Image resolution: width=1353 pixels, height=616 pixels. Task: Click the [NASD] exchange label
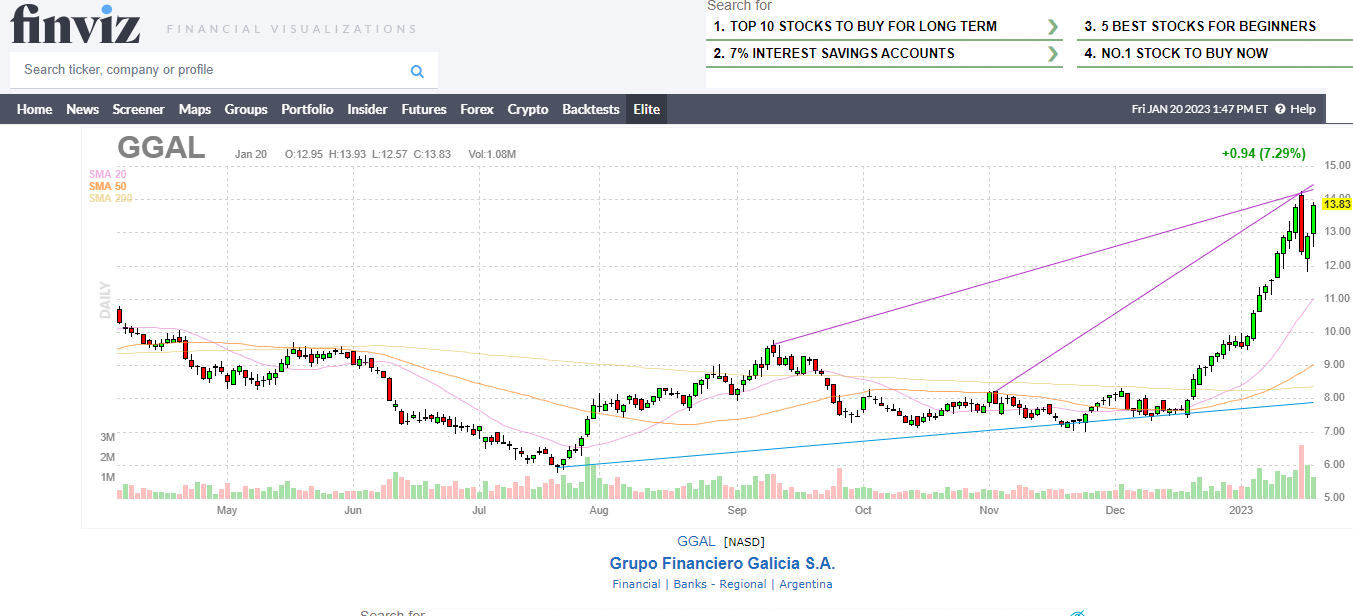pos(743,542)
